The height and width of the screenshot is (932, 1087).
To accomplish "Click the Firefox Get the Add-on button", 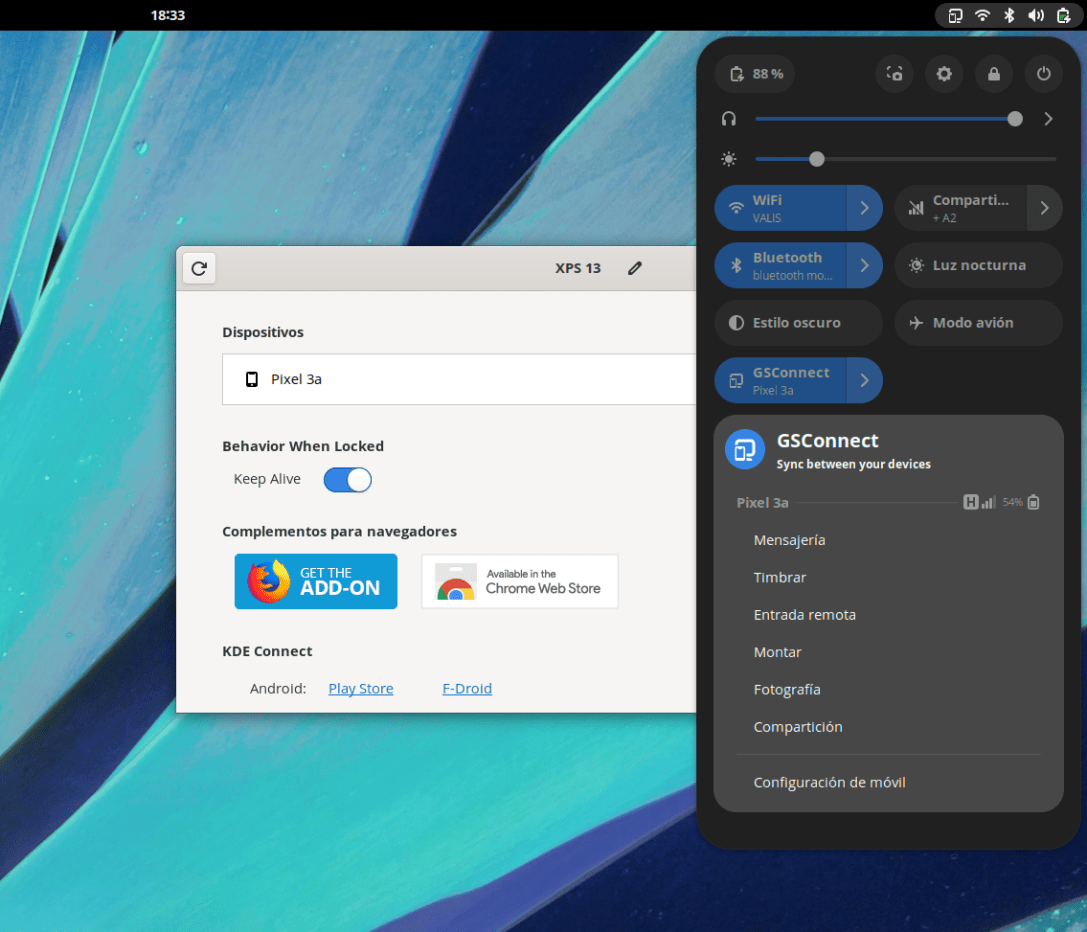I will click(x=316, y=581).
